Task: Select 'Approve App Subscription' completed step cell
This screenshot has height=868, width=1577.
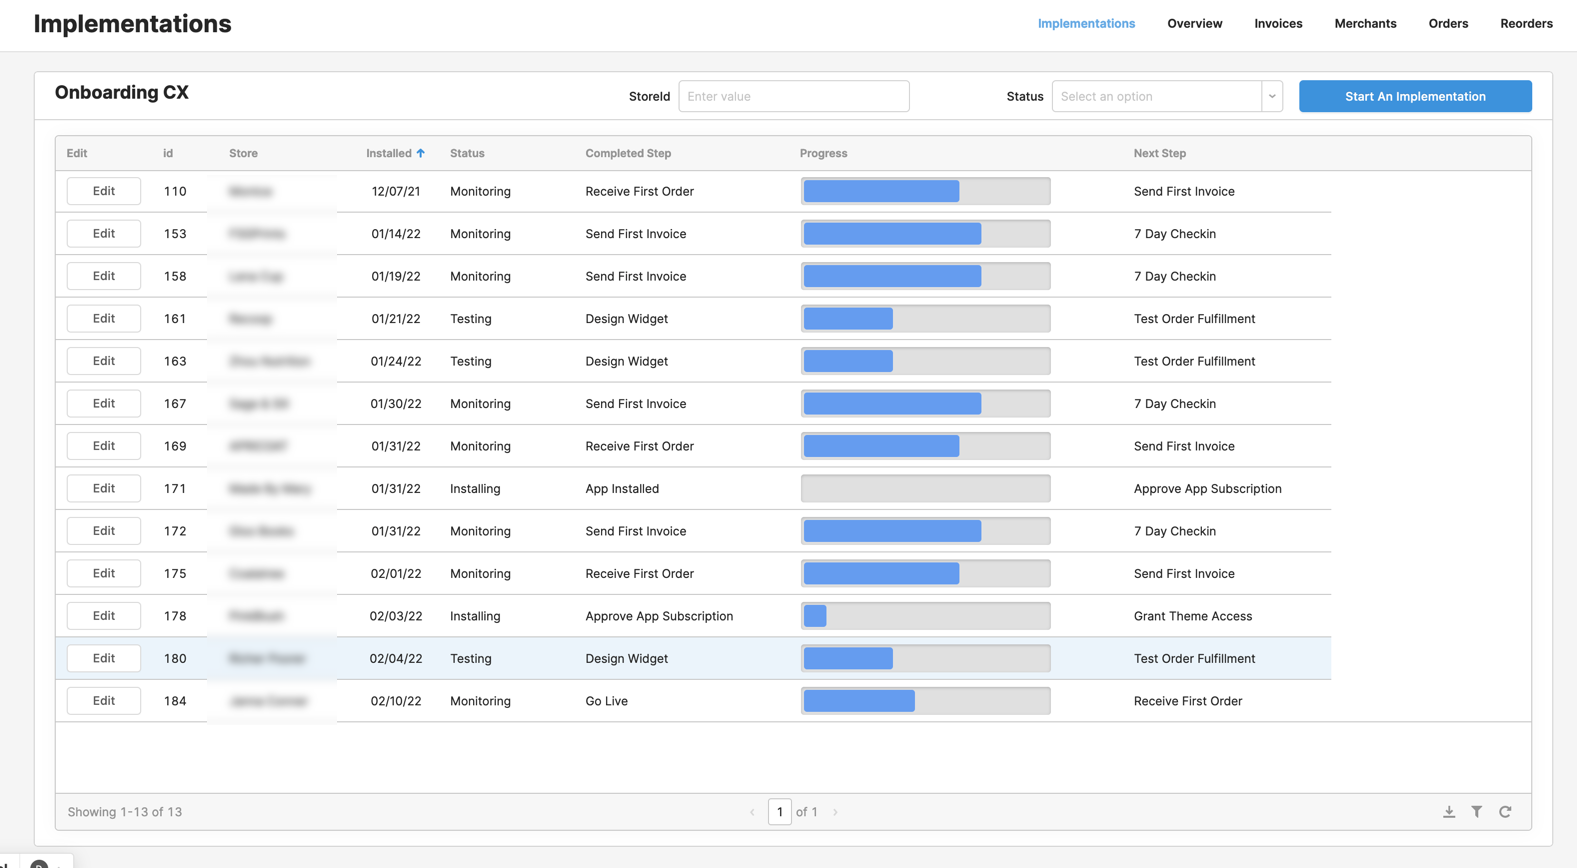Action: click(659, 616)
